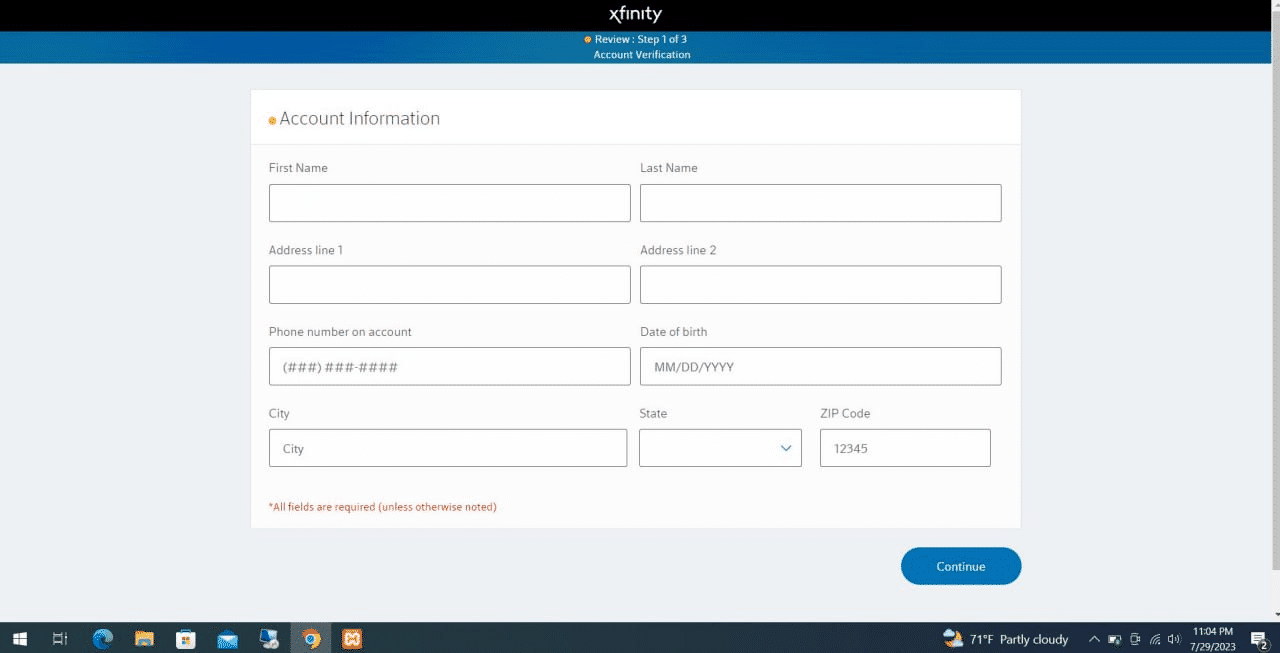
Task: Click the 'ZIP Code' label
Action: pos(845,413)
